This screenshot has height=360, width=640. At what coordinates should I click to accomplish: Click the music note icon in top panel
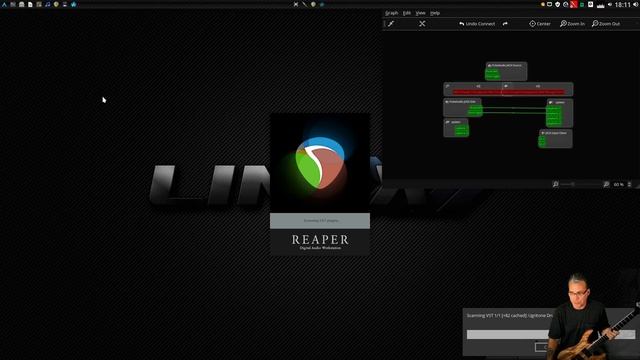tap(47, 4)
